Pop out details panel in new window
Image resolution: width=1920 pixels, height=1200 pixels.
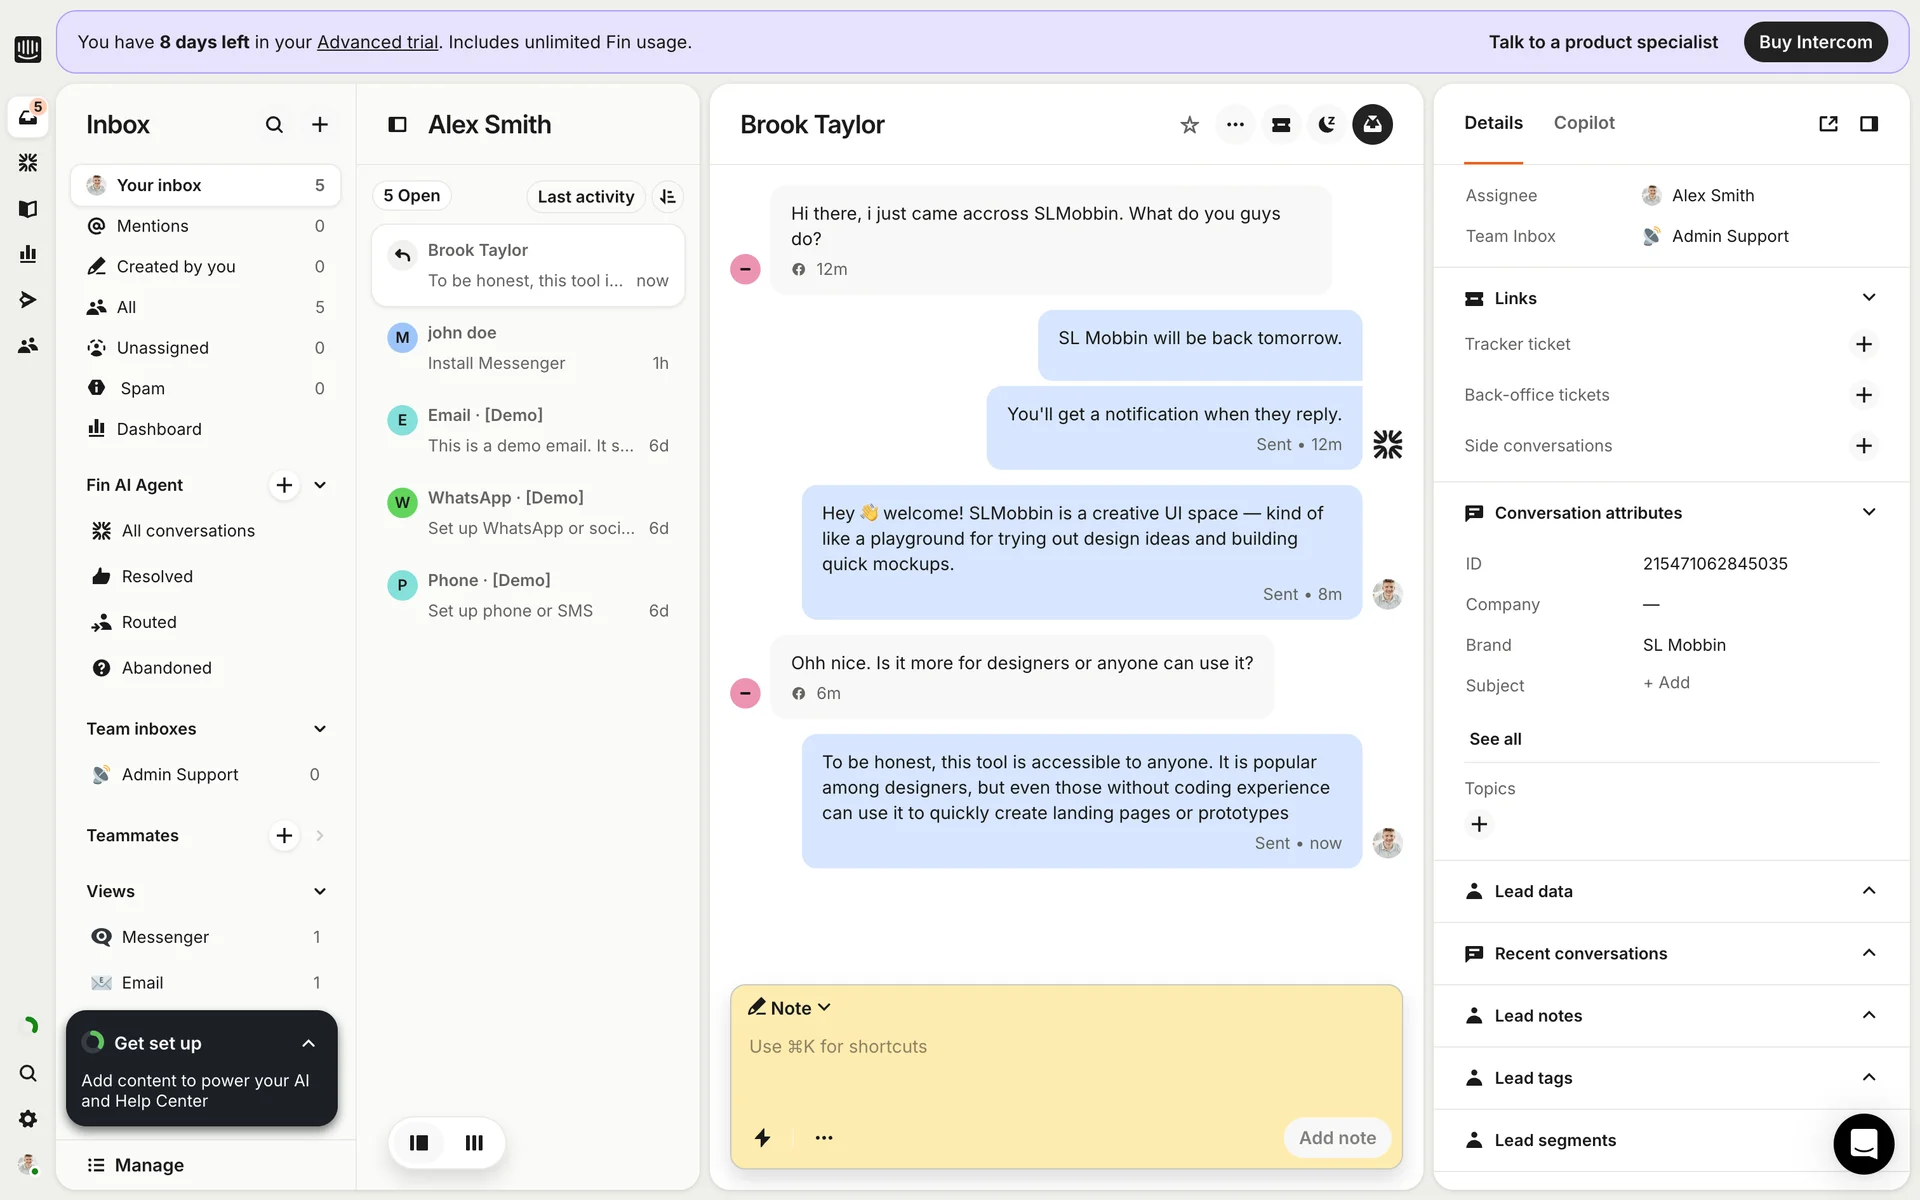[x=1828, y=124]
